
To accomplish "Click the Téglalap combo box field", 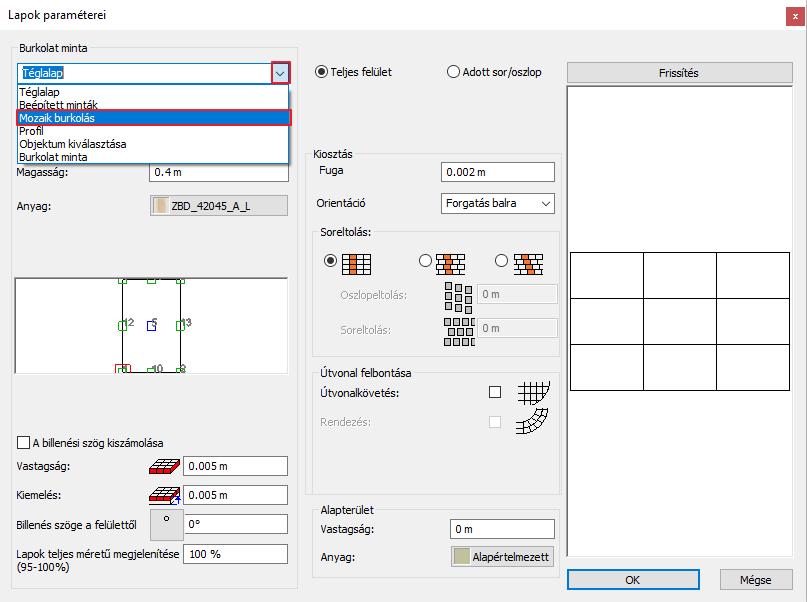I will (x=144, y=73).
